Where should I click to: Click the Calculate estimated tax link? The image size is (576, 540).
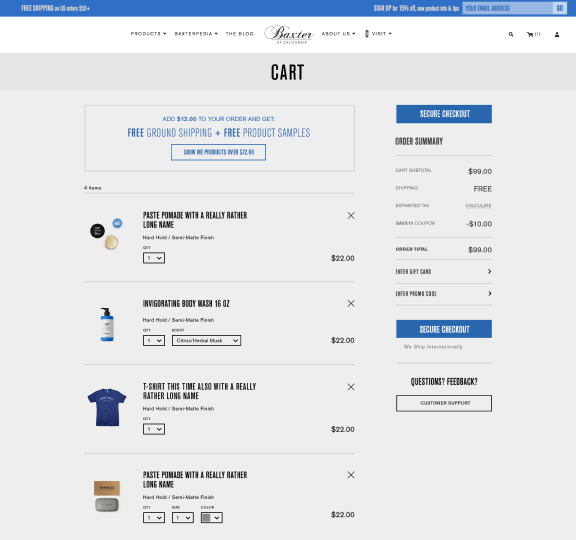478,206
